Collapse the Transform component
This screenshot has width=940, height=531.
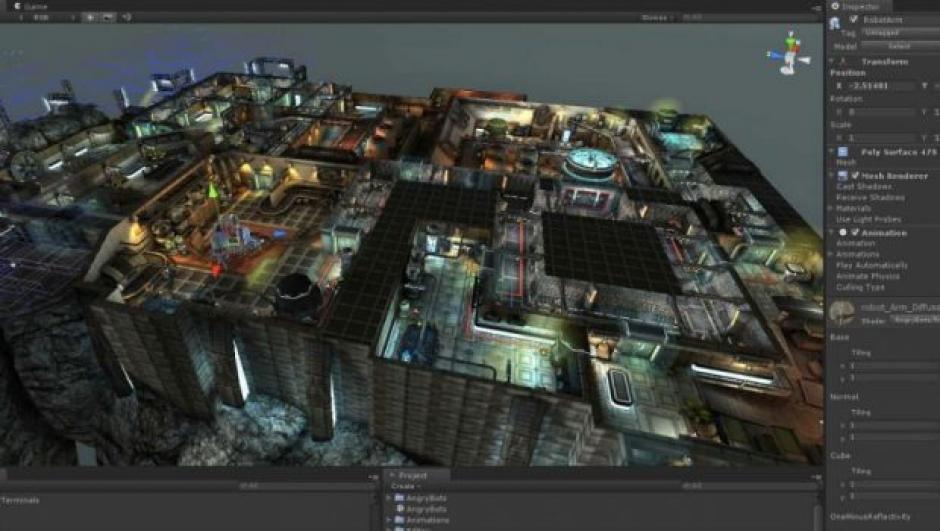(x=831, y=62)
